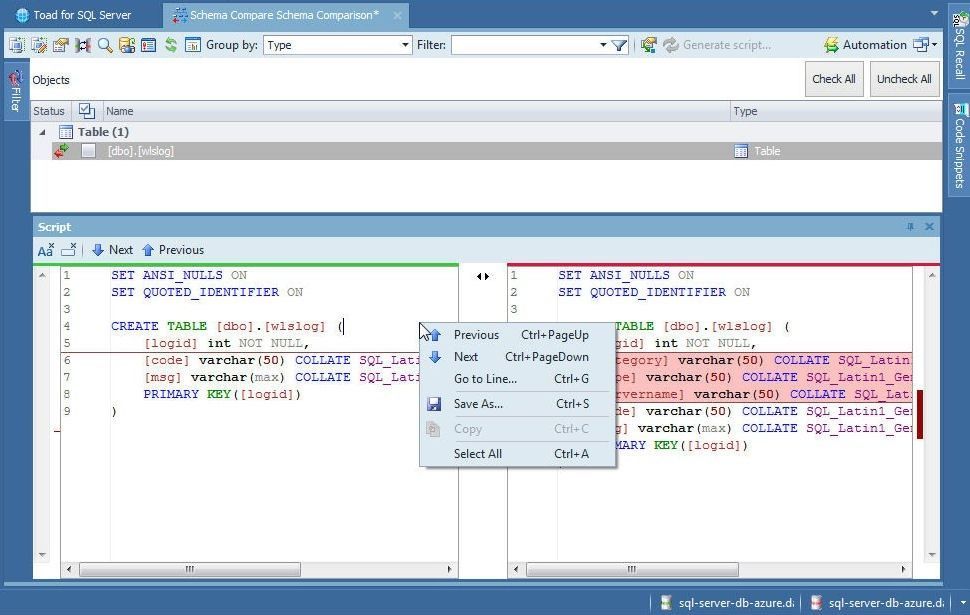Click the first sql-server-db-azure connection in status bar
970x615 pixels.
coord(728,603)
